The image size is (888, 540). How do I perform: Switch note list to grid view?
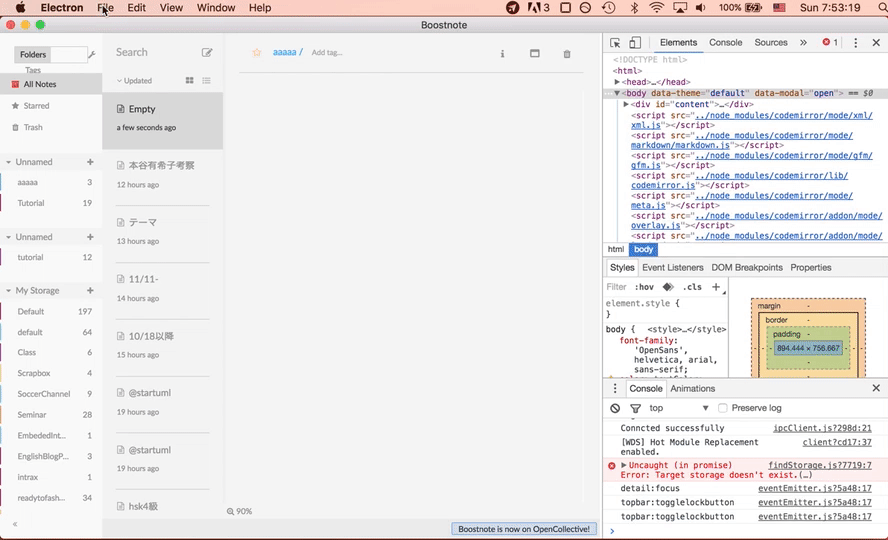point(190,80)
